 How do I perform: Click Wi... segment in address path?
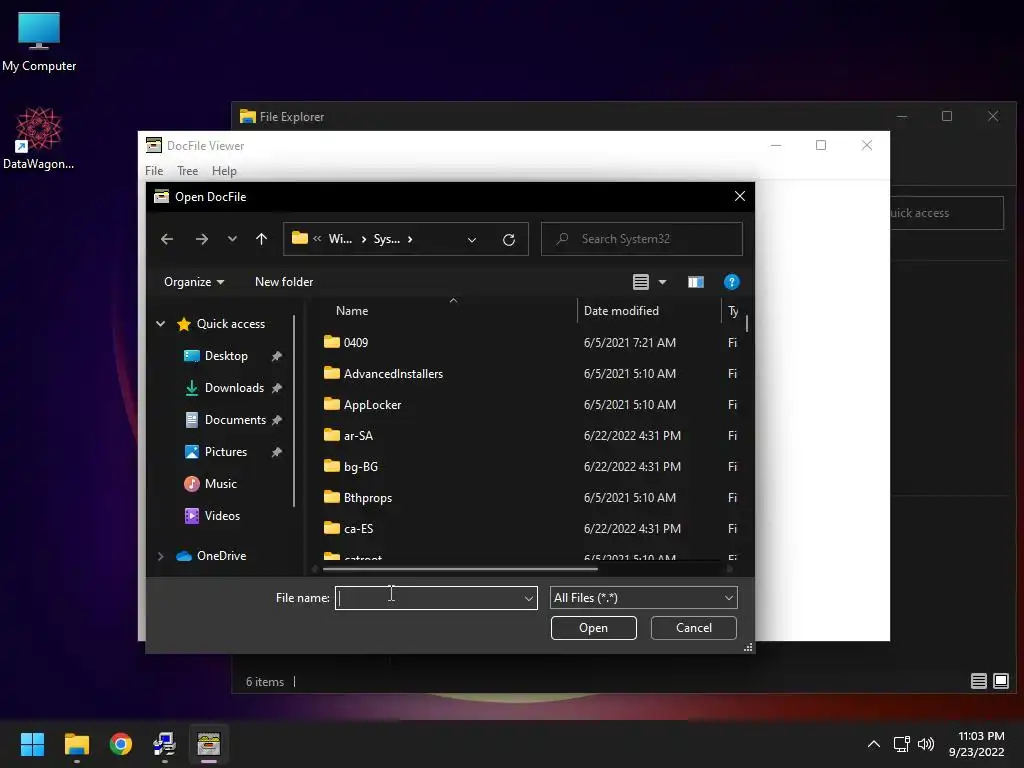pos(340,239)
